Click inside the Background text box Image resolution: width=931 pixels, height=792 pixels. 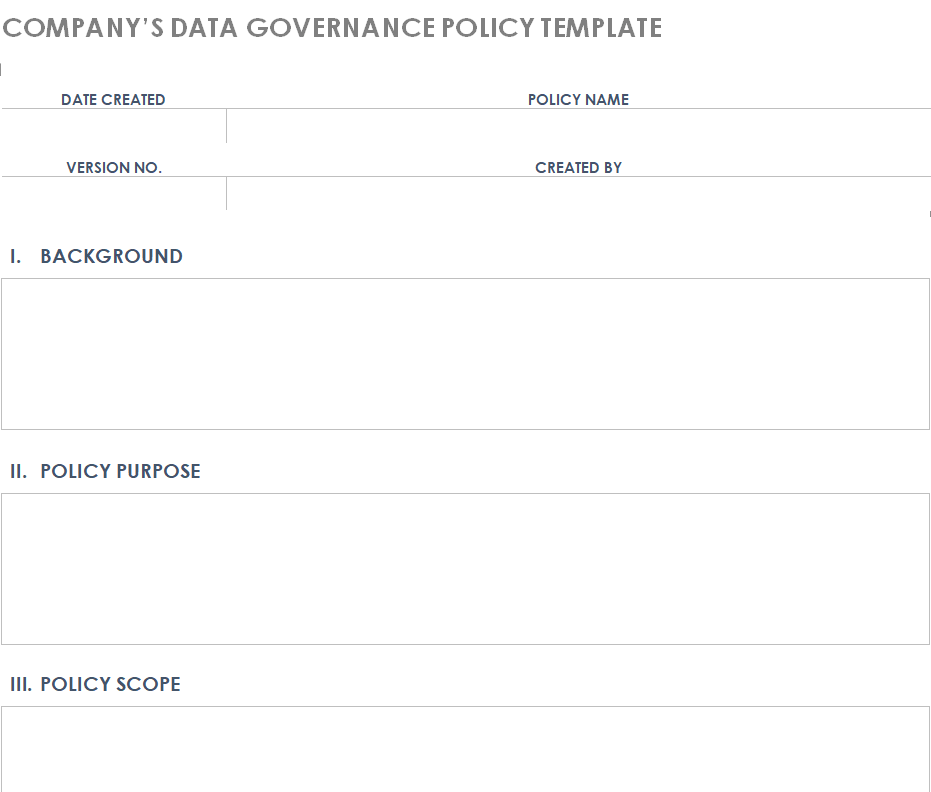point(465,354)
